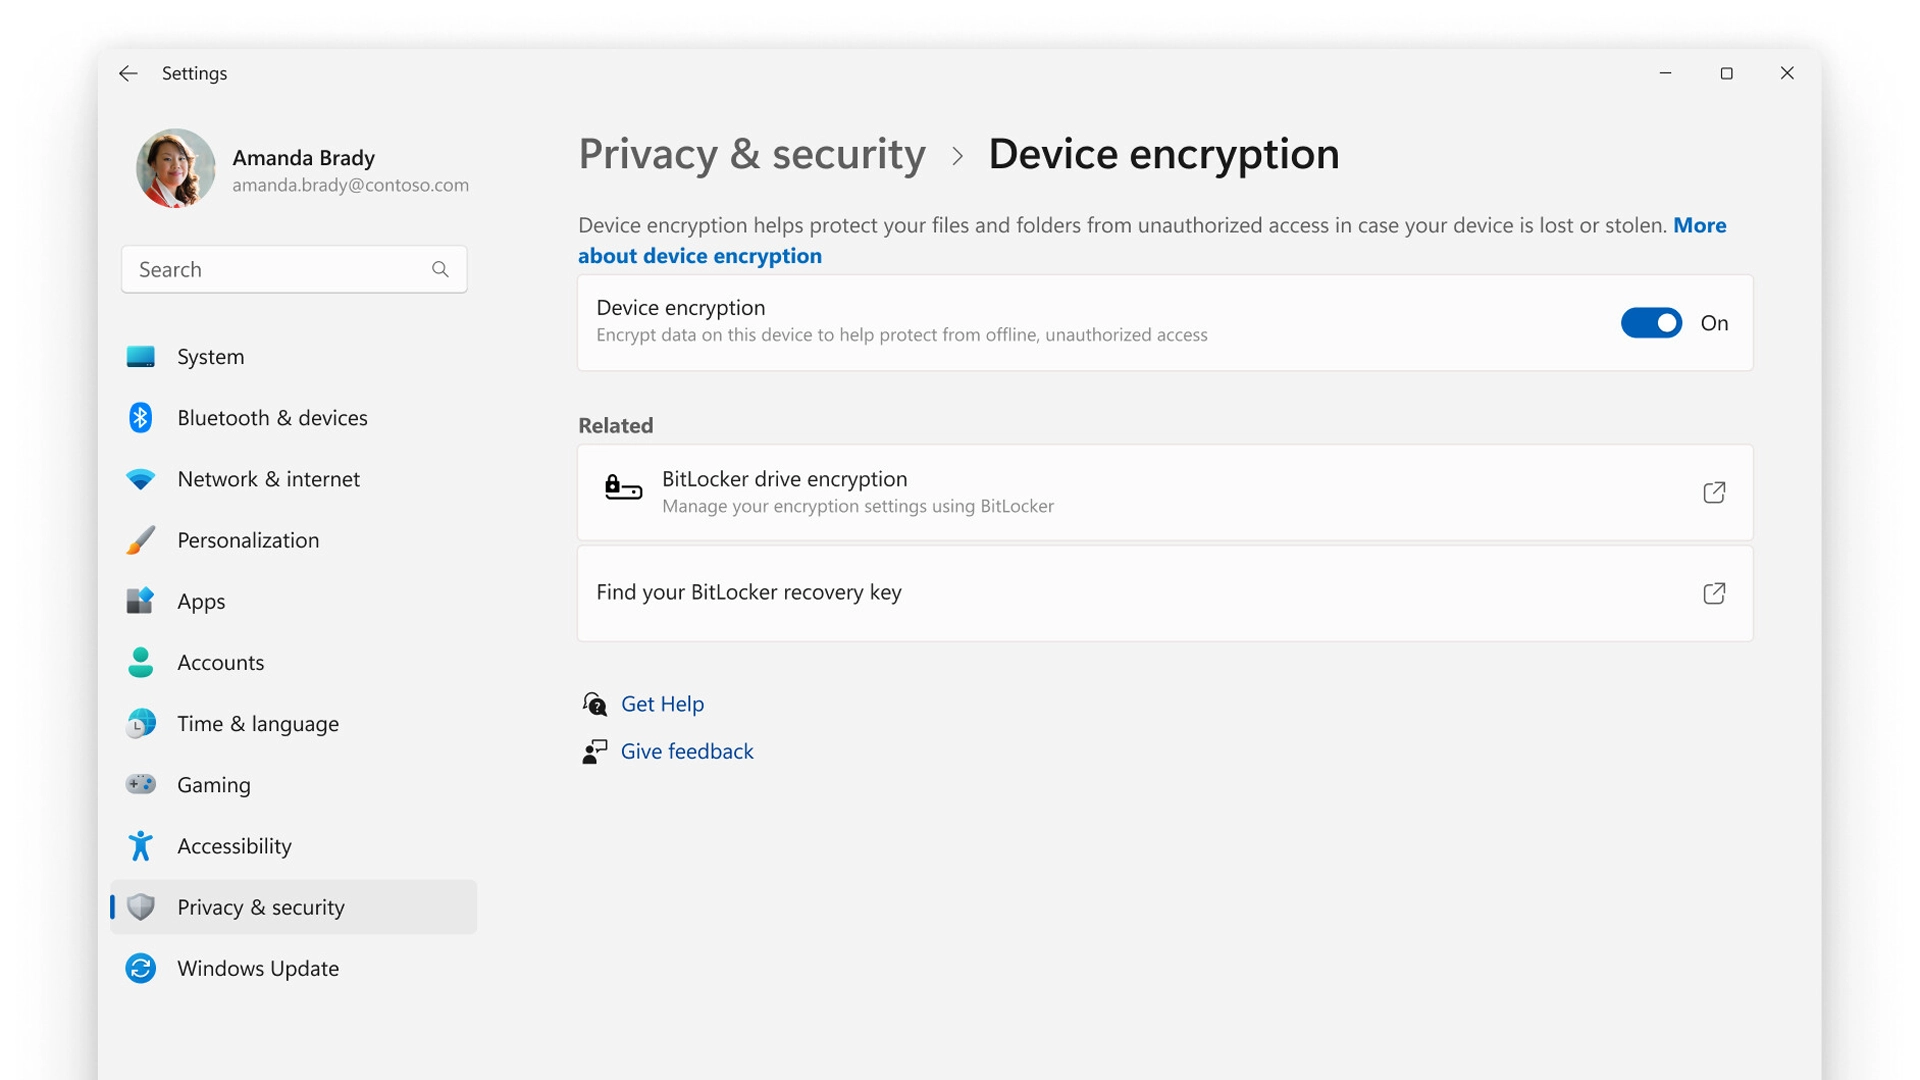Open the Apps section icon
Screen dimensions: 1920x1080
point(141,600)
